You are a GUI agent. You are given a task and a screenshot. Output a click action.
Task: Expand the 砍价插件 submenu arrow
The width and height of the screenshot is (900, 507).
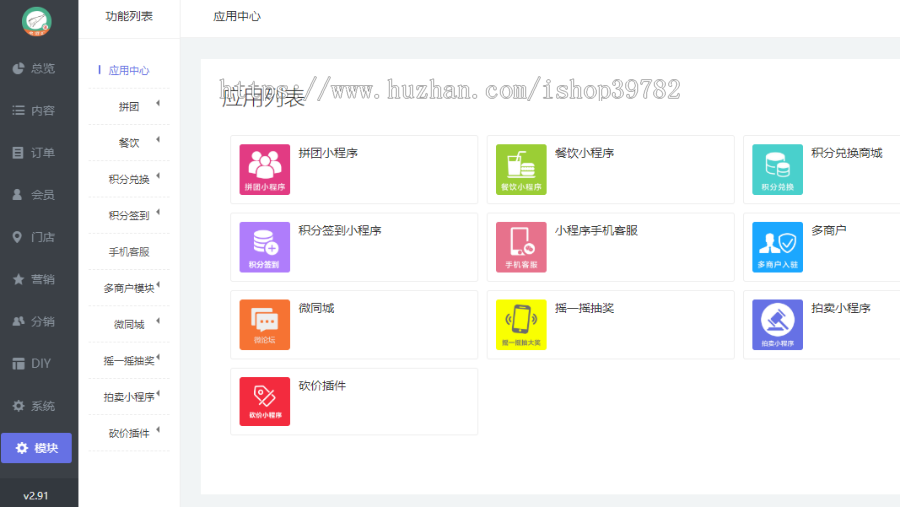[158, 429]
